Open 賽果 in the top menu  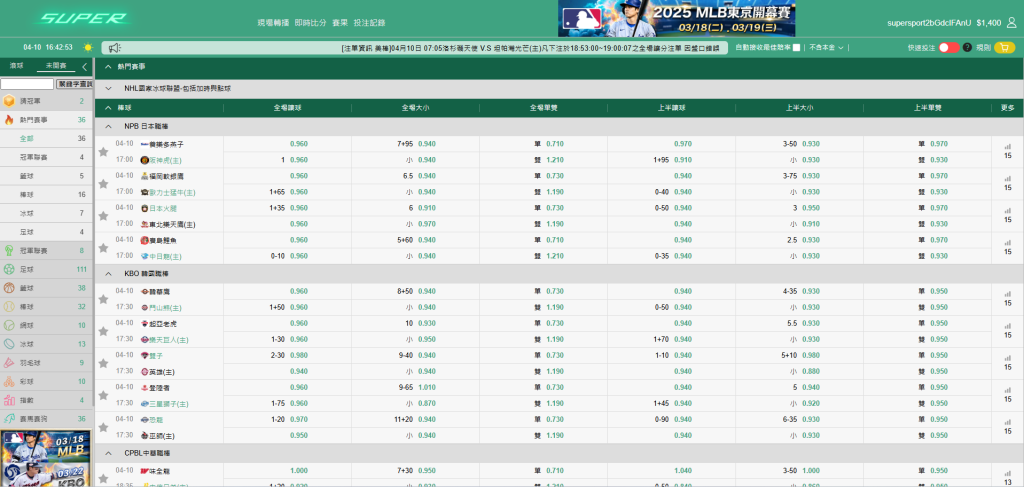point(340,23)
